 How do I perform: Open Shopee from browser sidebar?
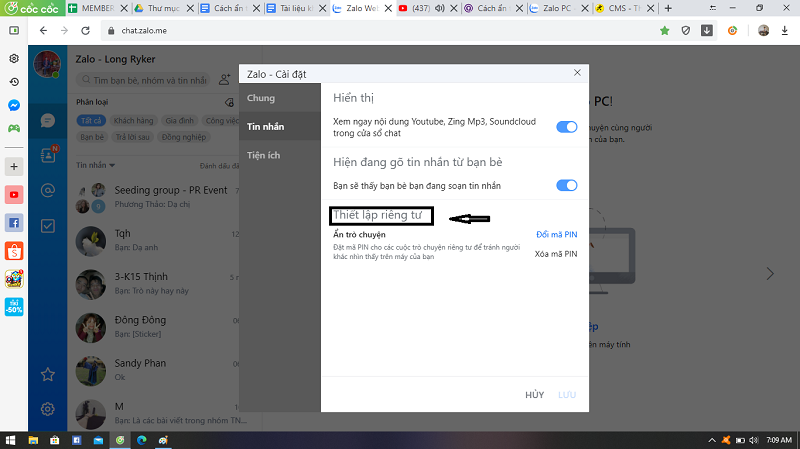tap(14, 251)
